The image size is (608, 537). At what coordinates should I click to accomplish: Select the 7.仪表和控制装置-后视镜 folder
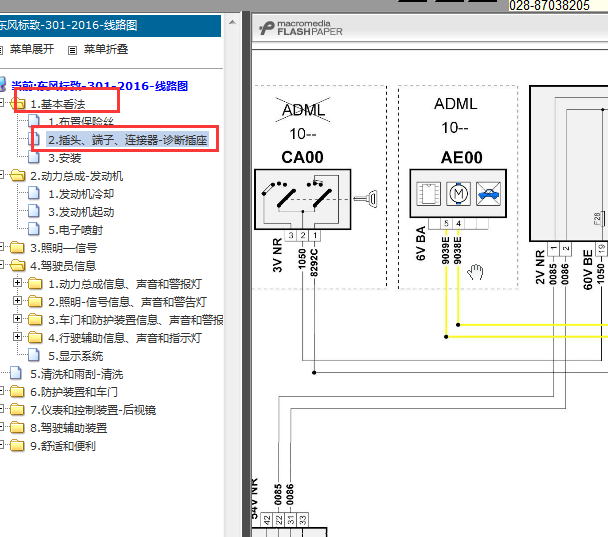[x=93, y=410]
